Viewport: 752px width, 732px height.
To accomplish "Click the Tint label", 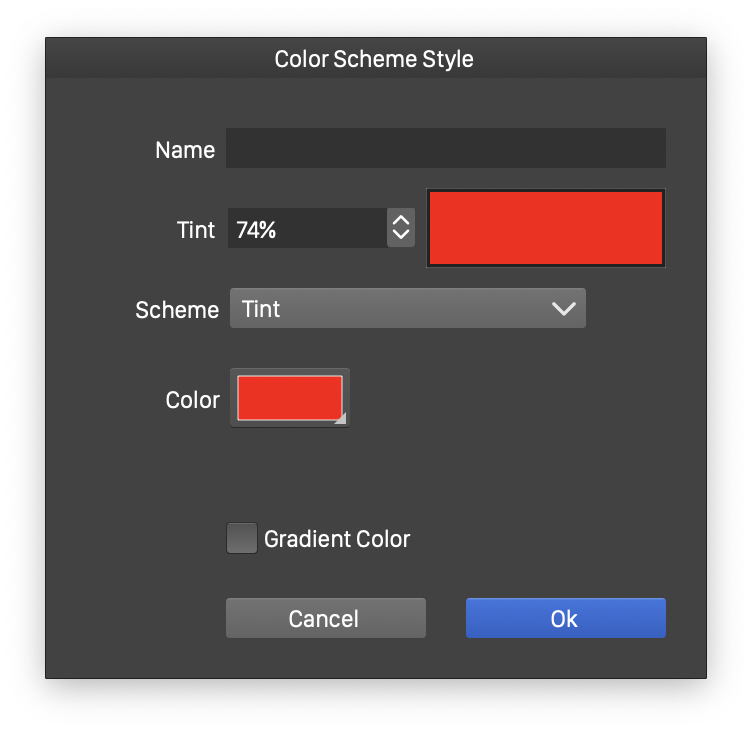I will pyautogui.click(x=196, y=230).
